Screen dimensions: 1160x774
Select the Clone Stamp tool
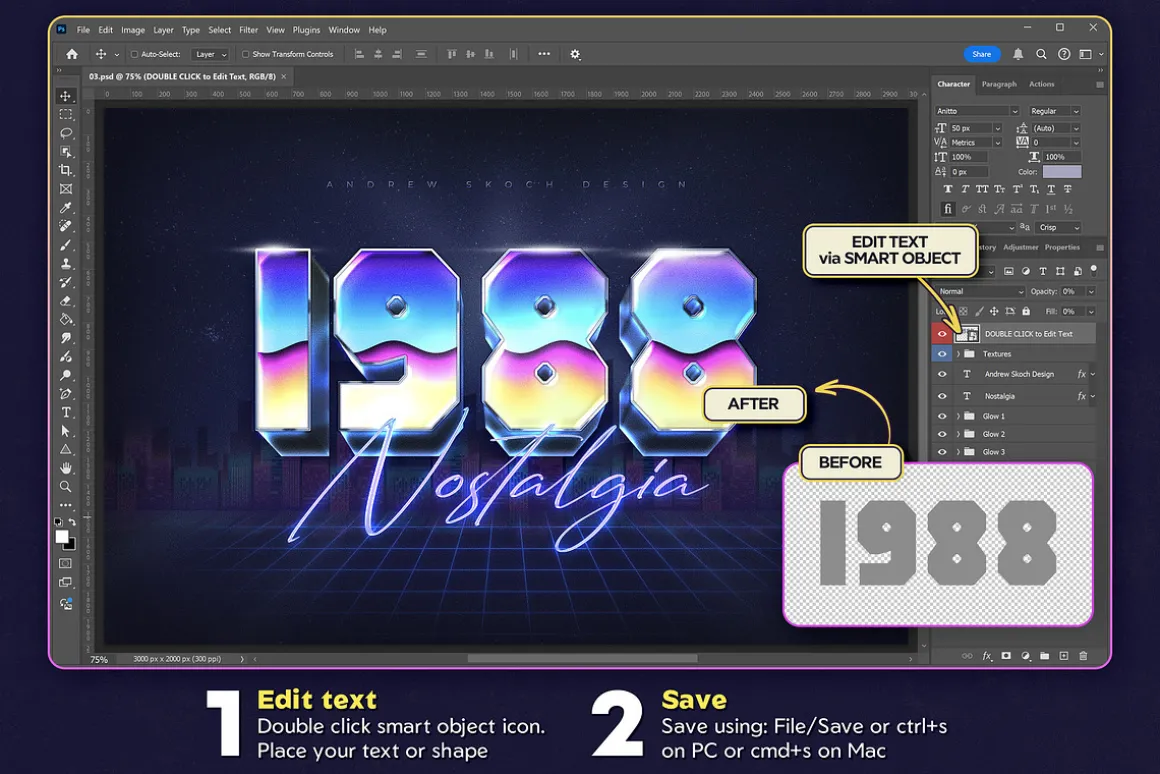pos(66,263)
